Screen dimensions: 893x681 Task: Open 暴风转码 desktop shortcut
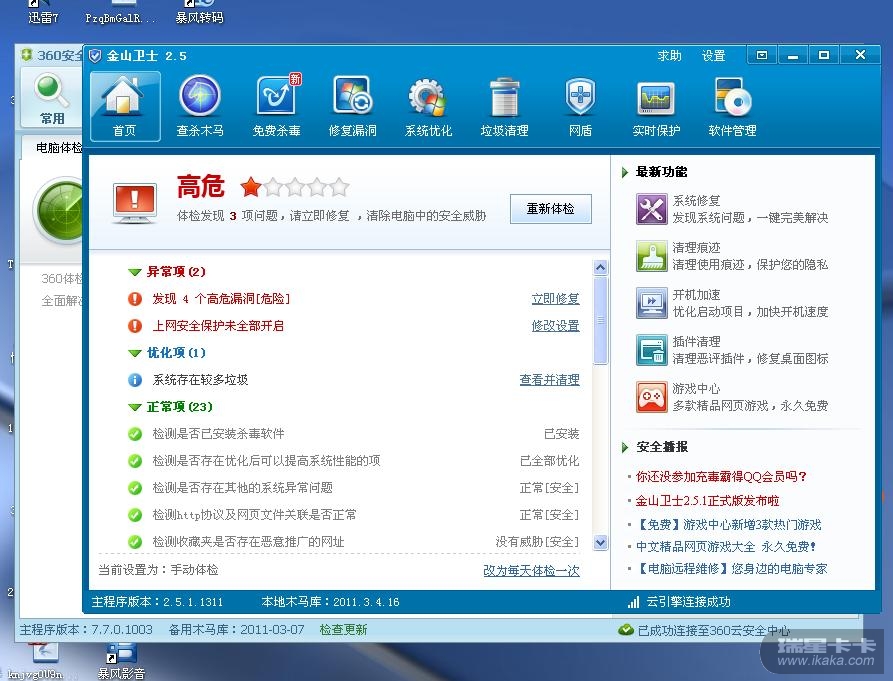click(x=199, y=12)
